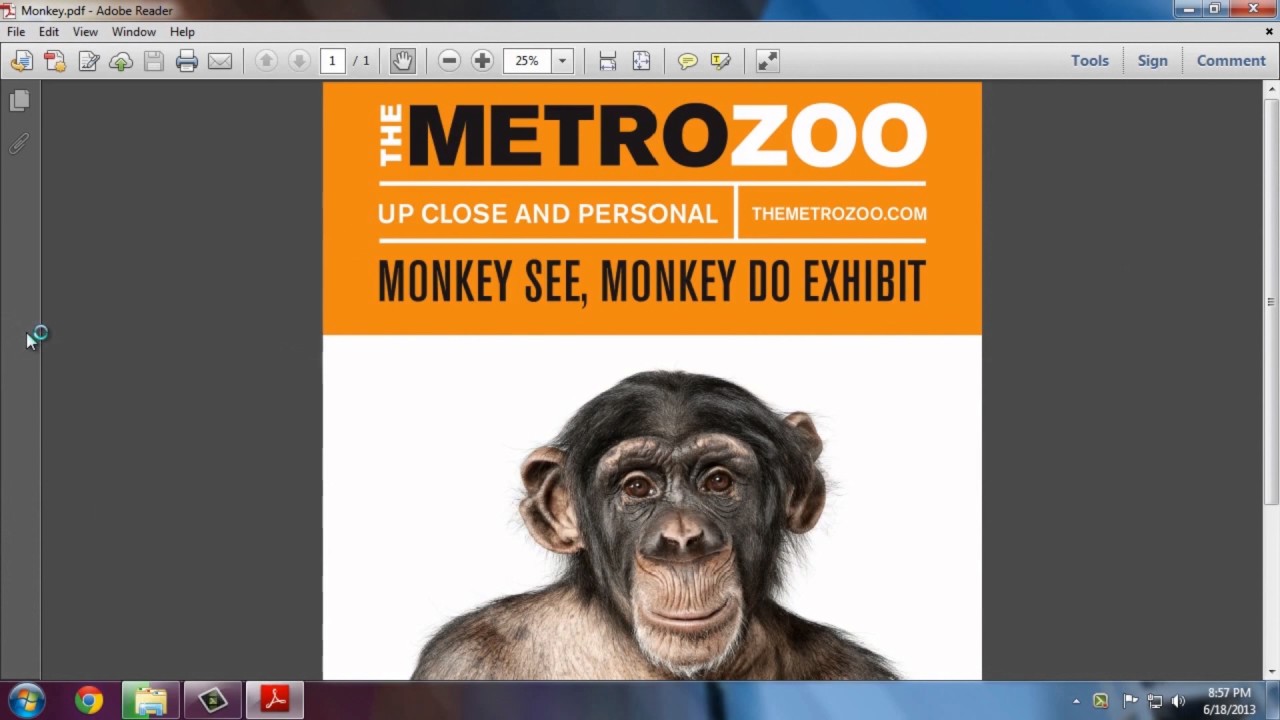Open Windows Explorer from taskbar
This screenshot has width=1280, height=720.
(151, 701)
